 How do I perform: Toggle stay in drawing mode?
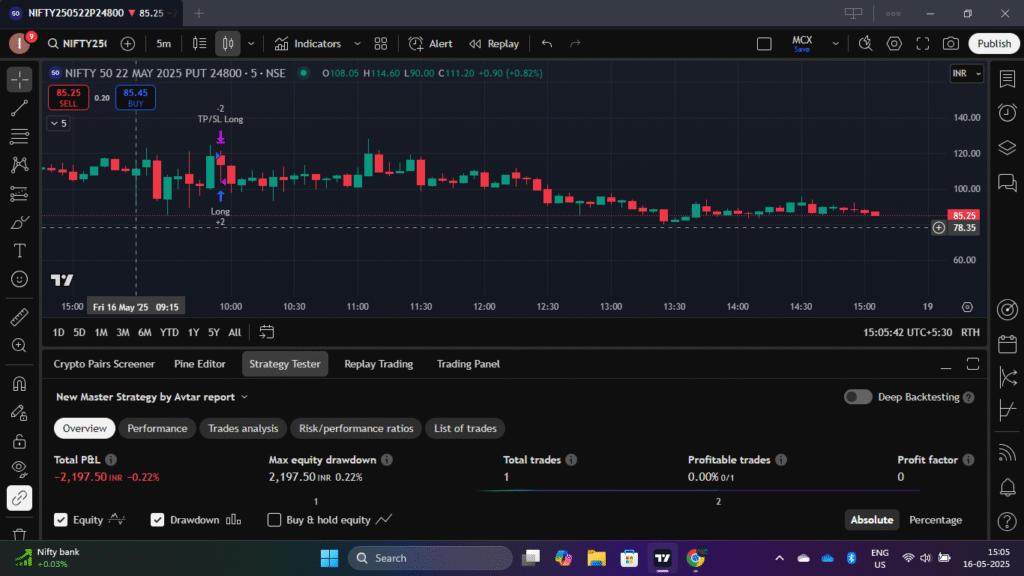[x=20, y=413]
